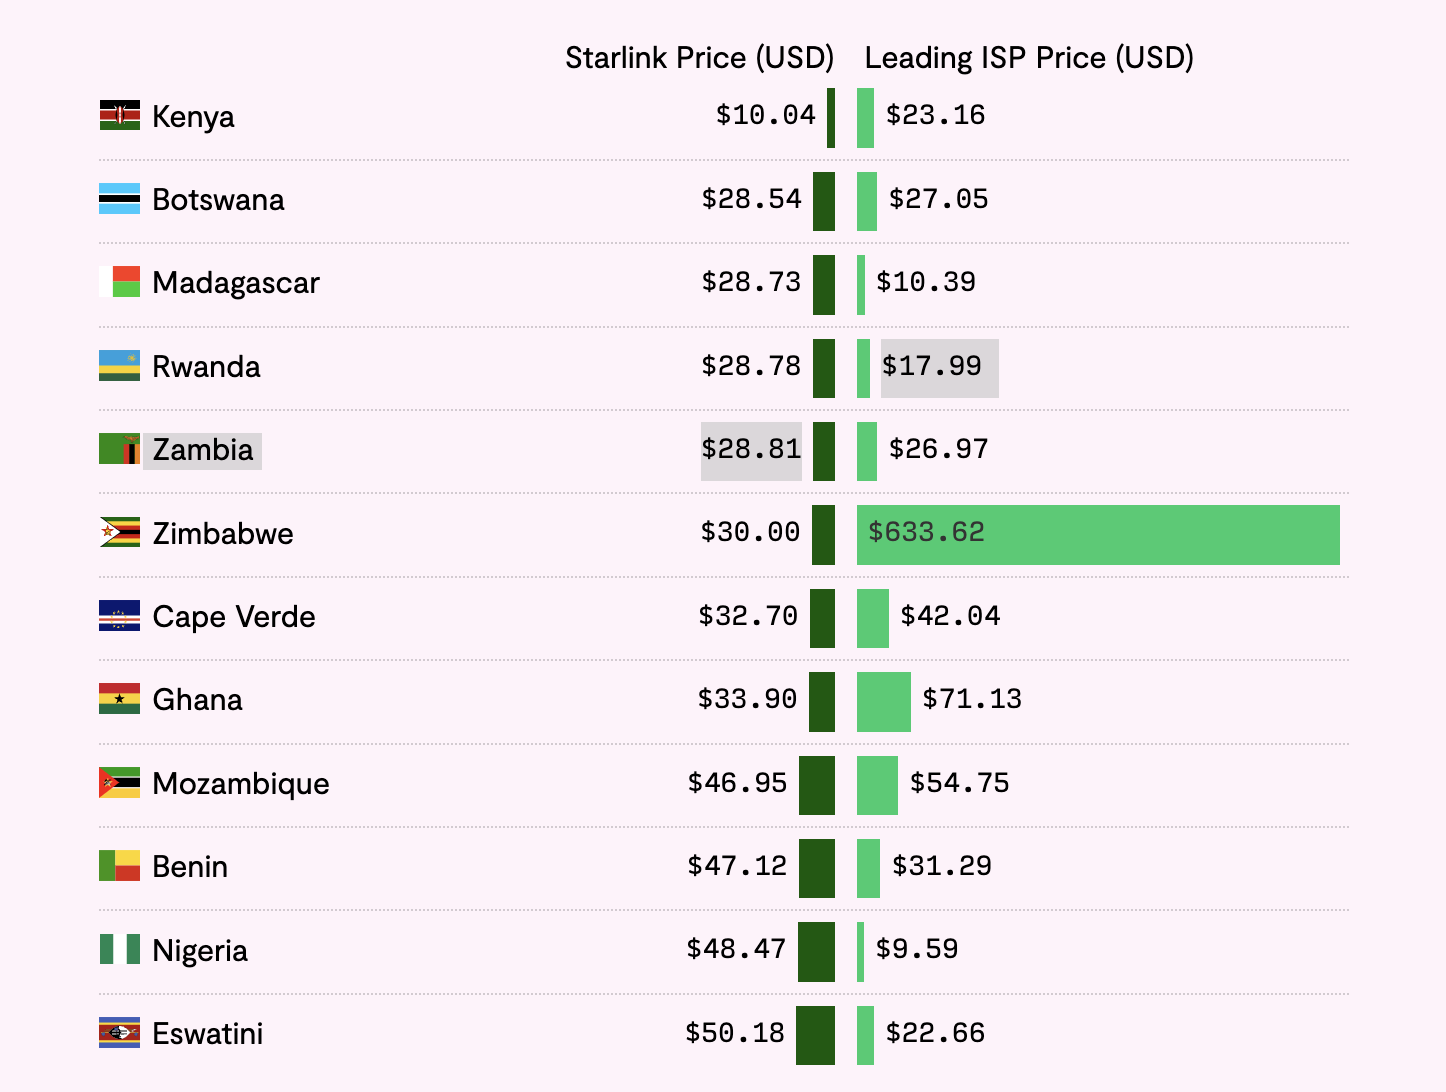Viewport: 1446px width, 1092px height.
Task: Click the Zimbabwe flag icon
Action: point(119,533)
